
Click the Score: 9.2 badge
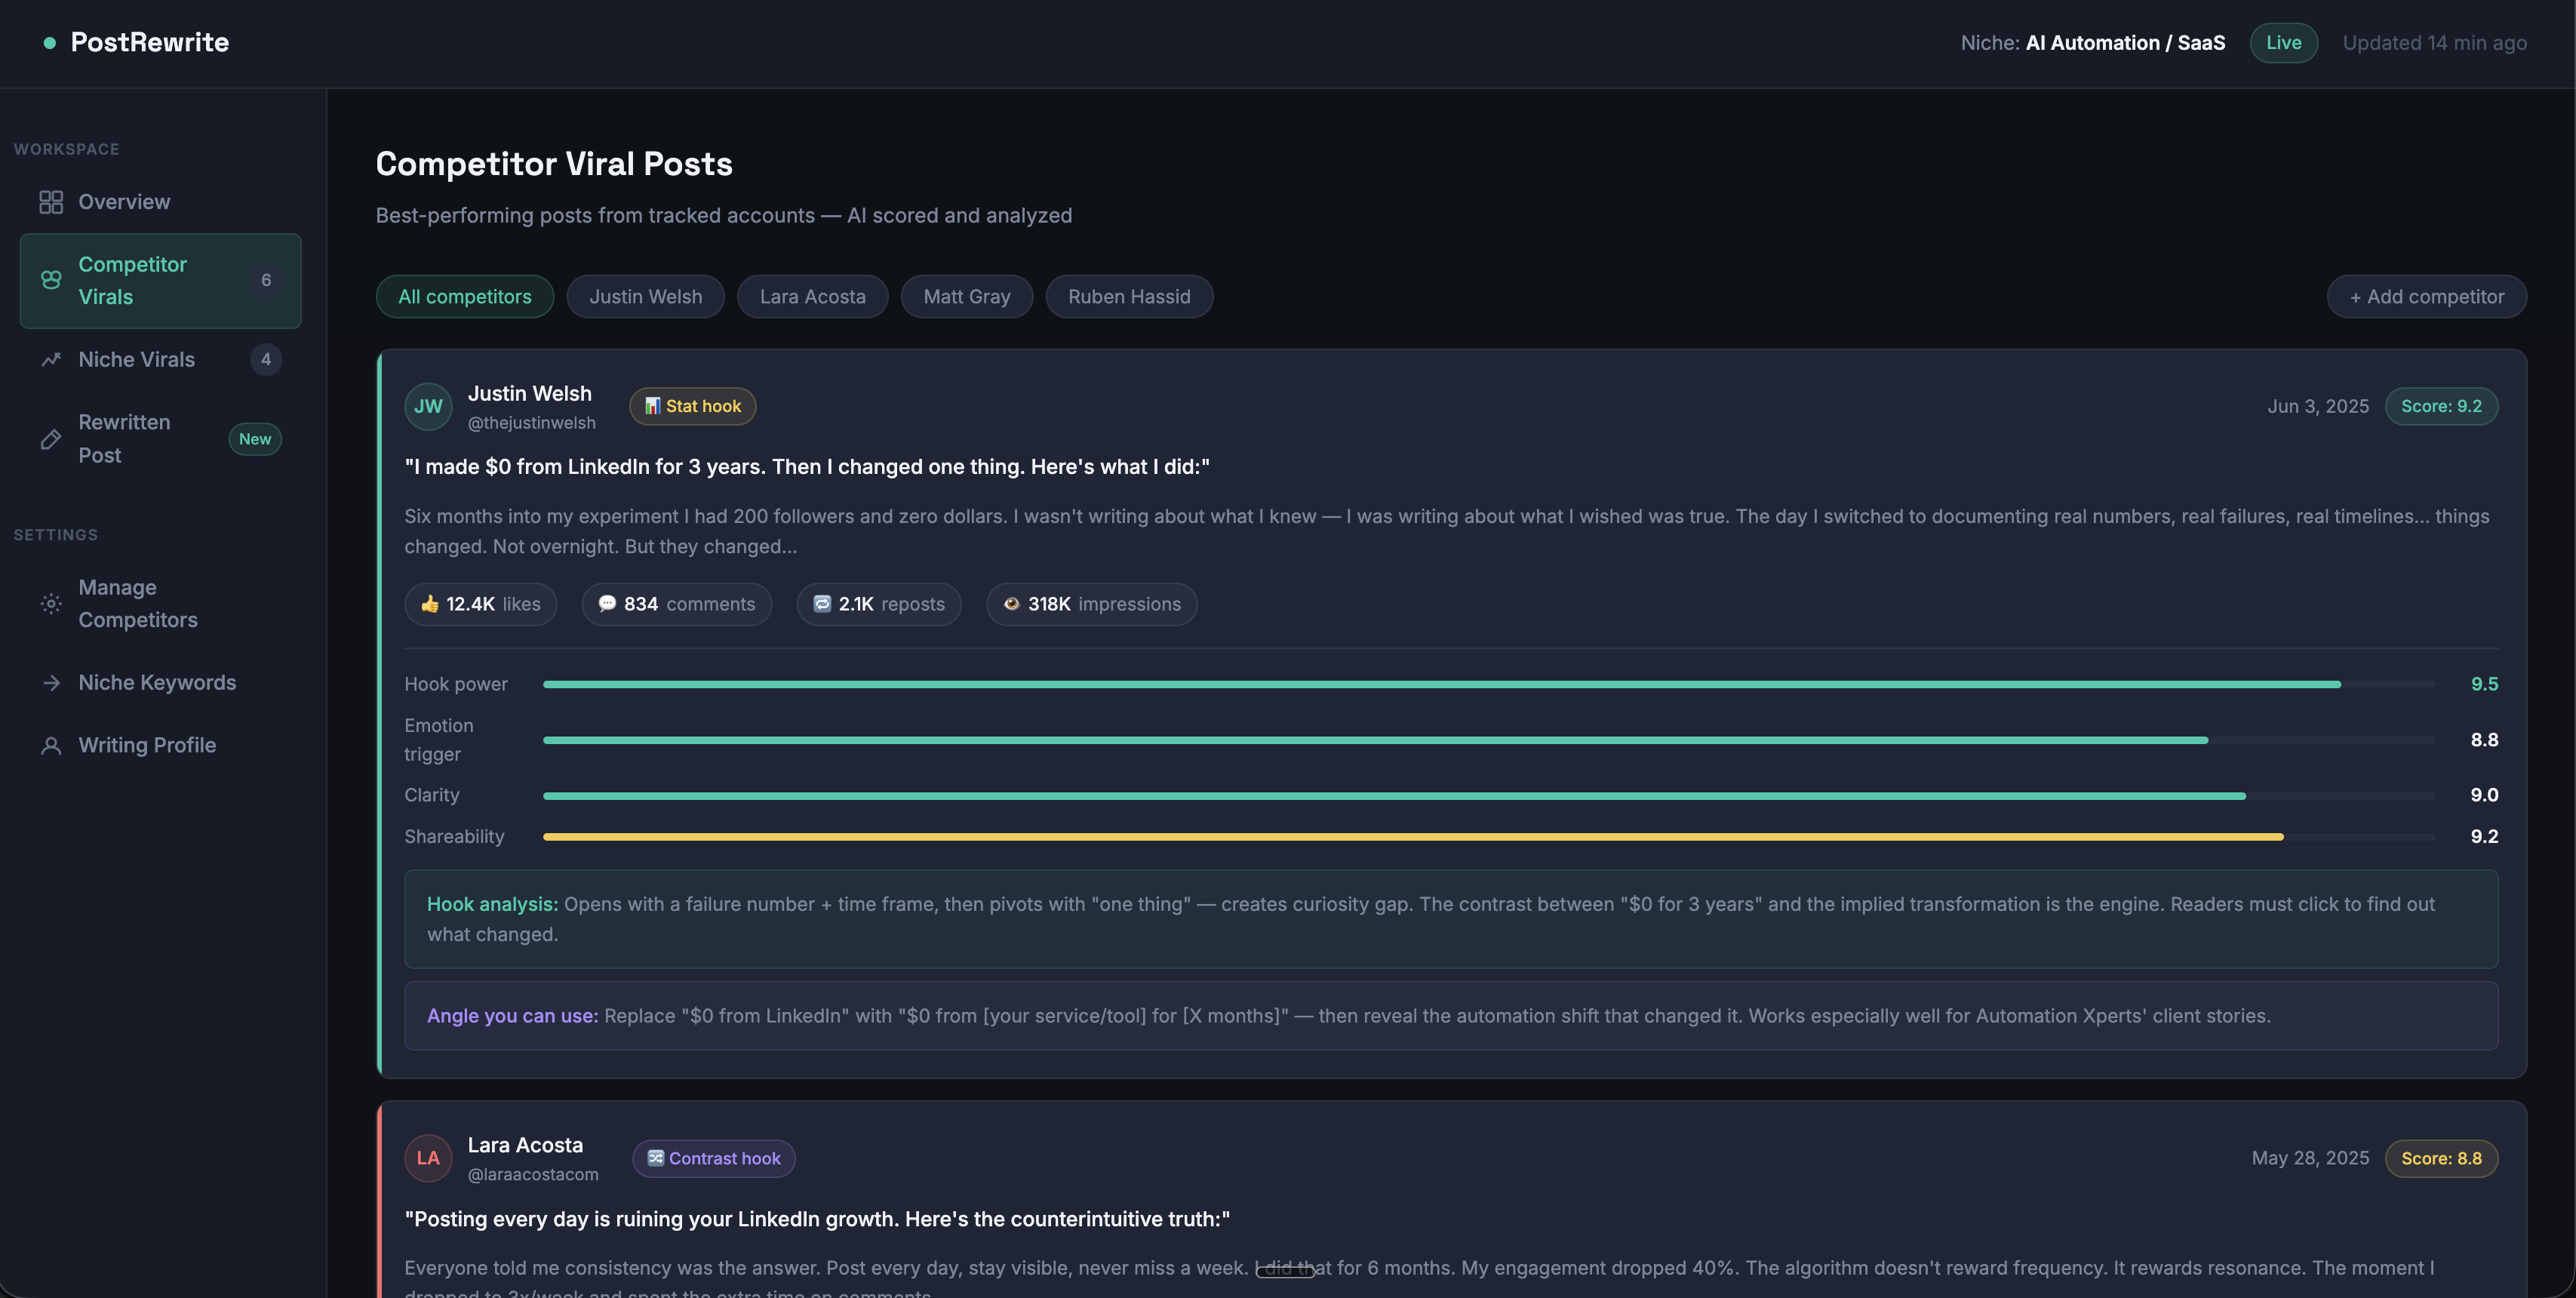(x=2442, y=407)
